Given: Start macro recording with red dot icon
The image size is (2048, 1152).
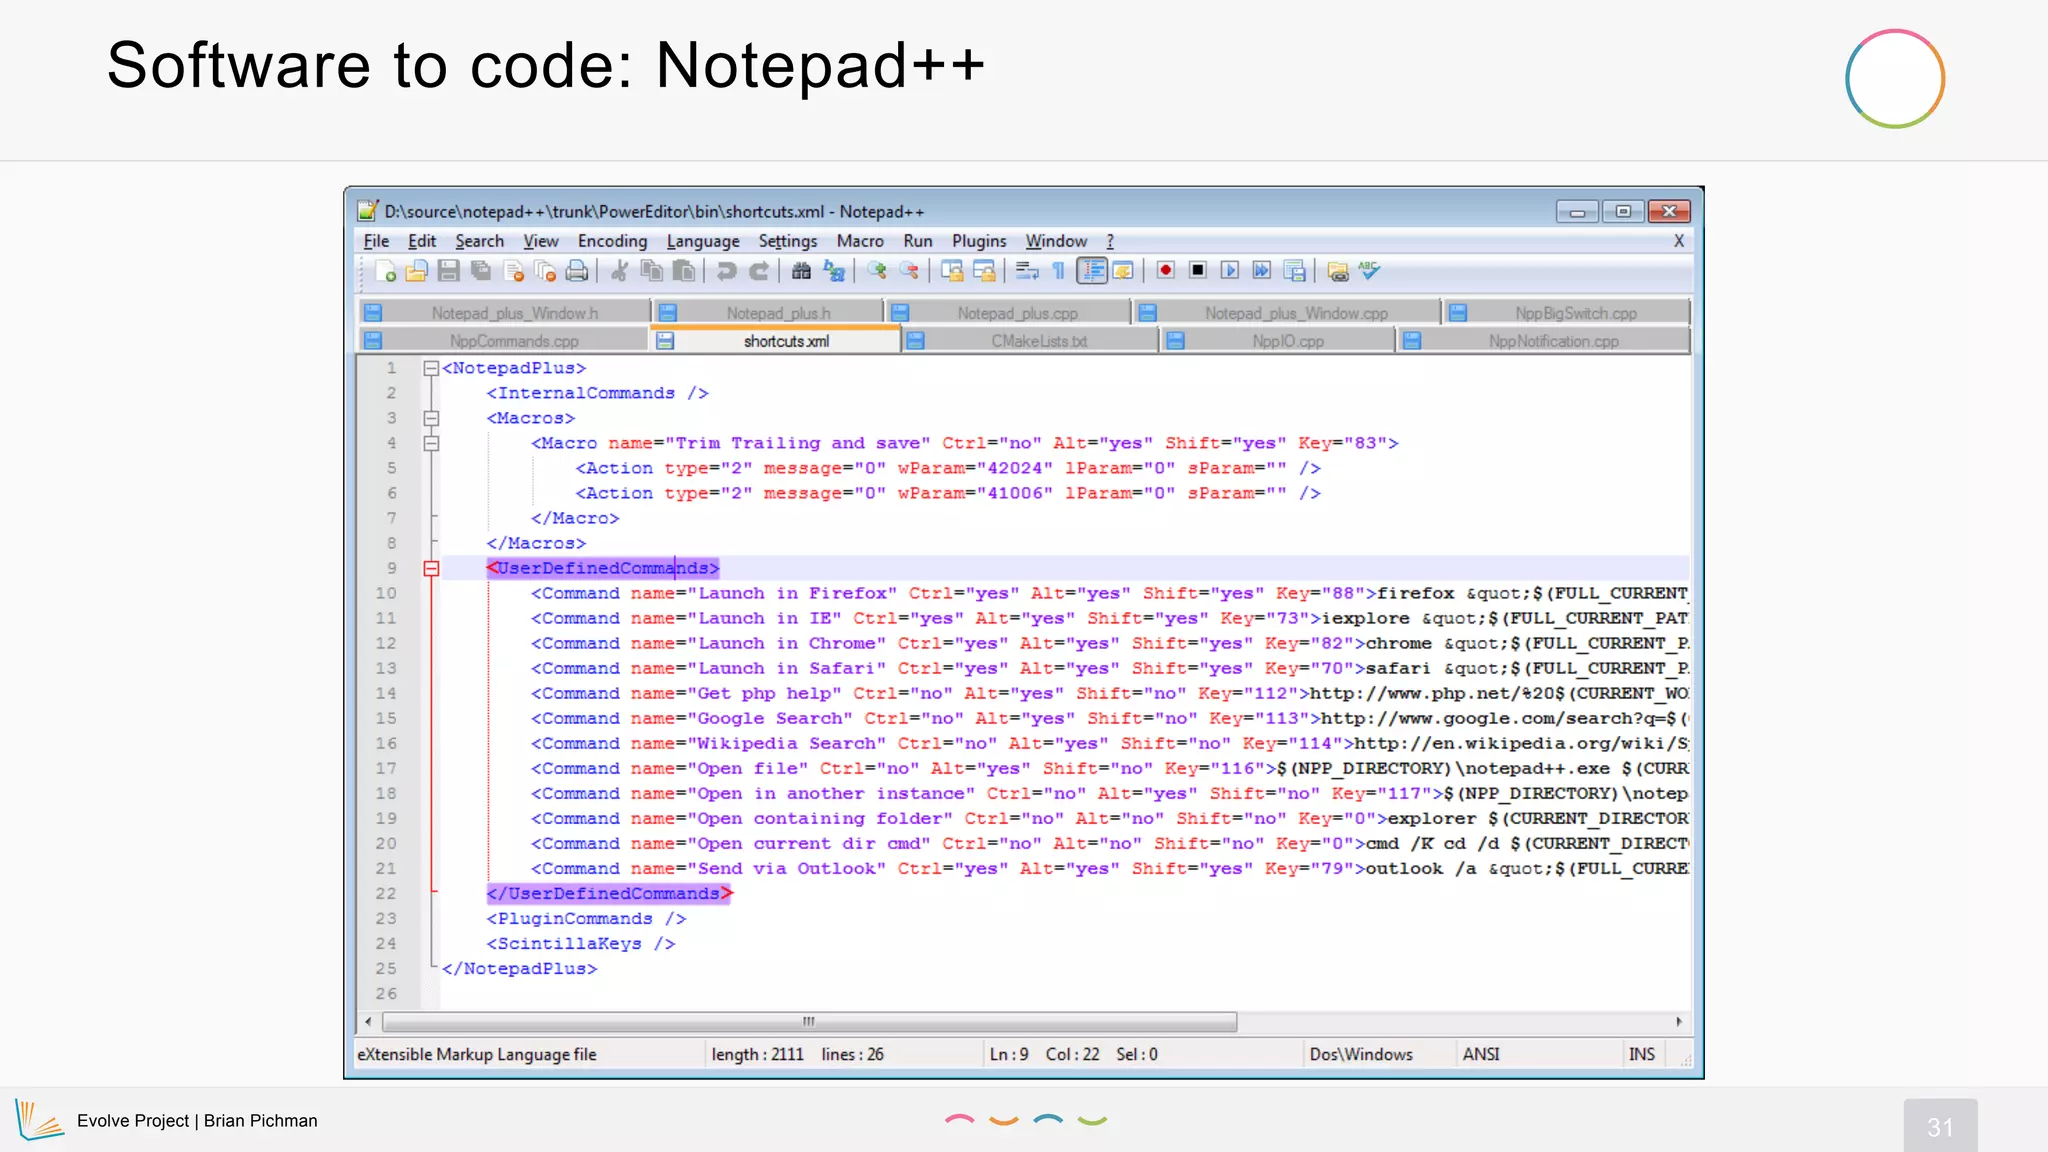Looking at the screenshot, I should [x=1166, y=271].
